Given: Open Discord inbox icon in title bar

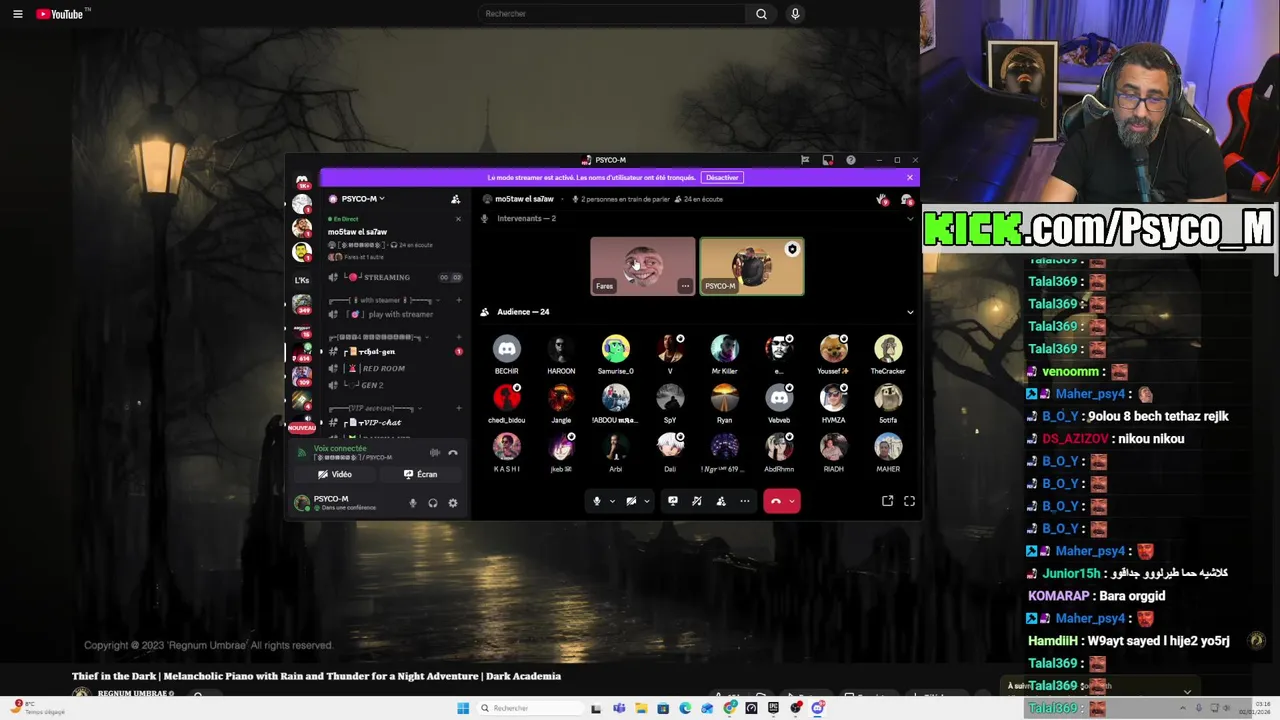Looking at the screenshot, I should [x=828, y=160].
